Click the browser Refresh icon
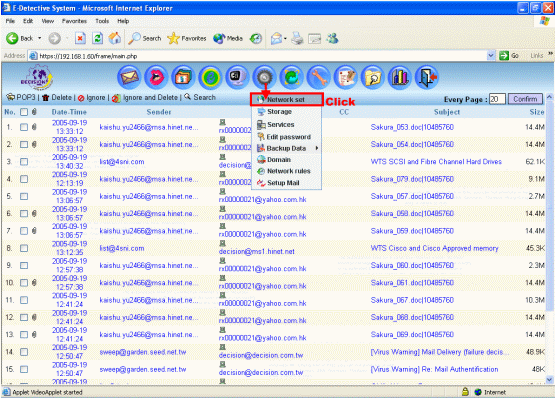This screenshot has height=398, width=555. pos(97,38)
